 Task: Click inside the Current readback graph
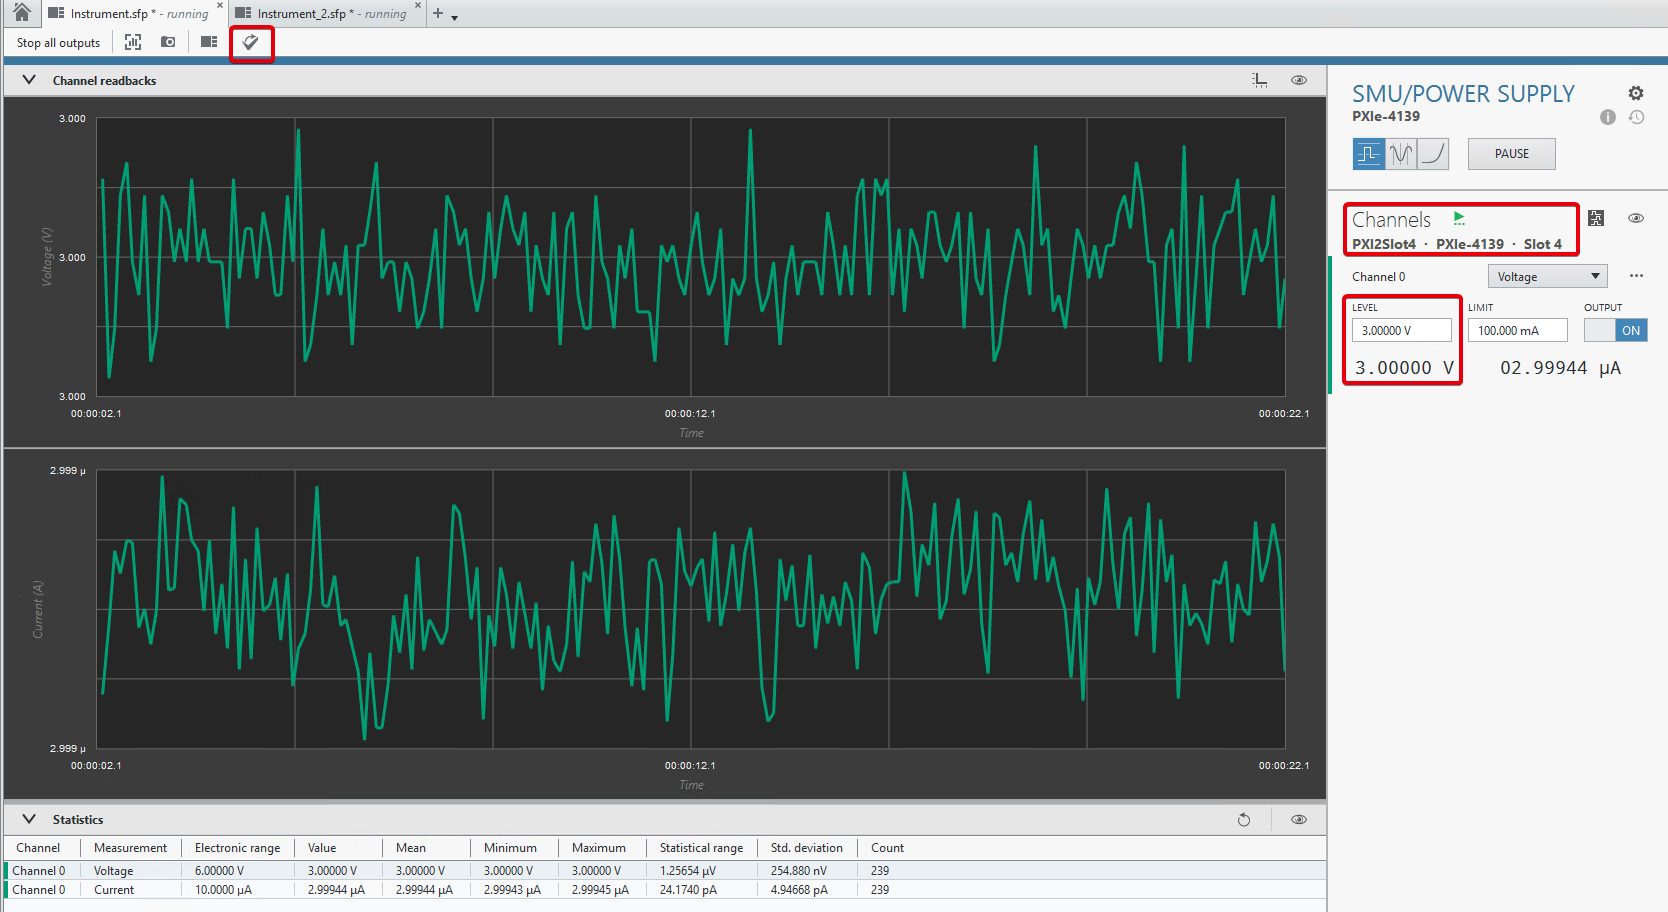[x=690, y=609]
